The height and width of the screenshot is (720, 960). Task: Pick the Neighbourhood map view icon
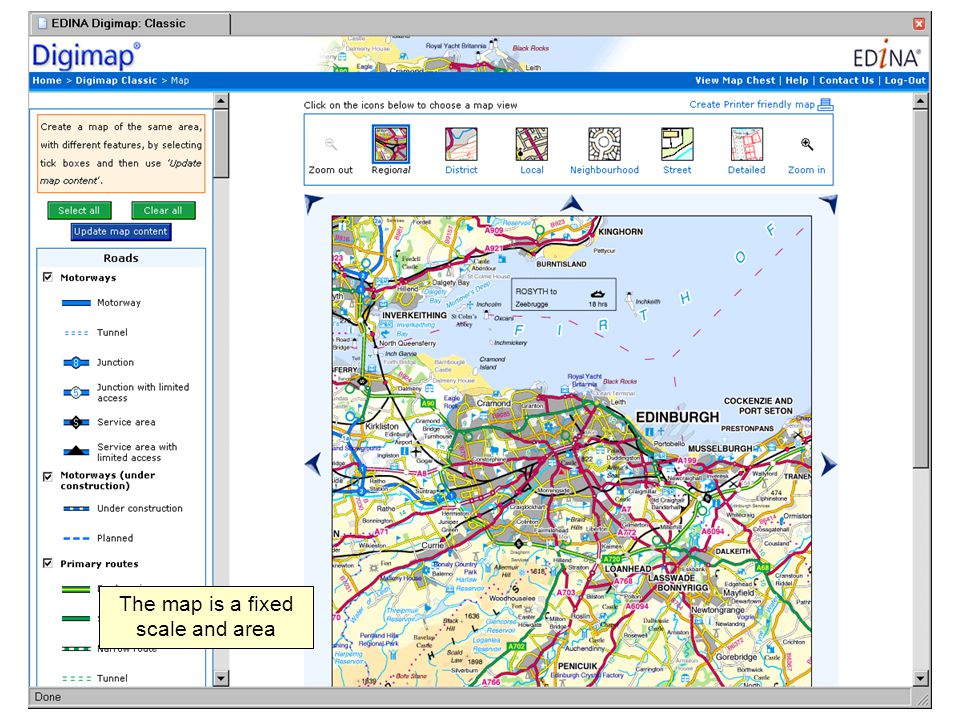pyautogui.click(x=604, y=144)
